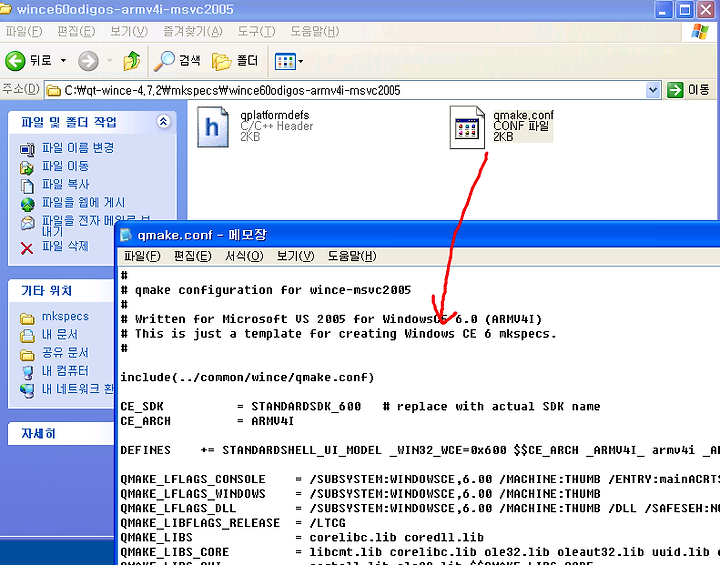Image resolution: width=720 pixels, height=565 pixels.
Task: Open Explorer 파일(F) menu
Action: (23, 31)
